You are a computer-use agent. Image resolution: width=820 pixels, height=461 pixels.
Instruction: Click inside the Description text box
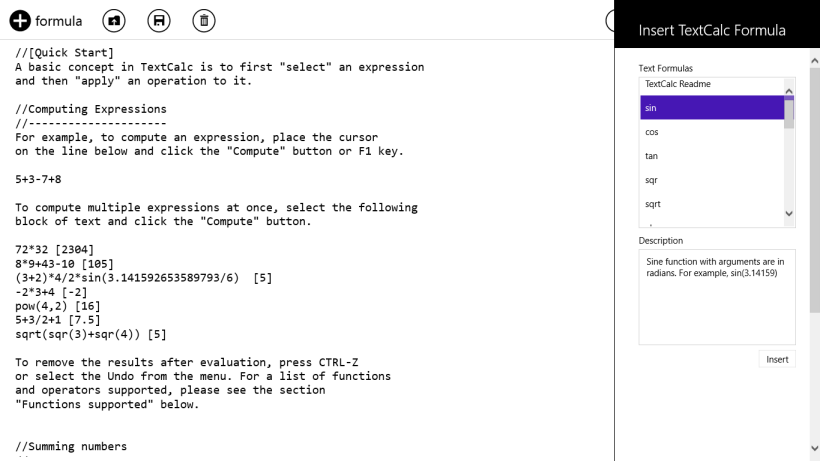[716, 297]
